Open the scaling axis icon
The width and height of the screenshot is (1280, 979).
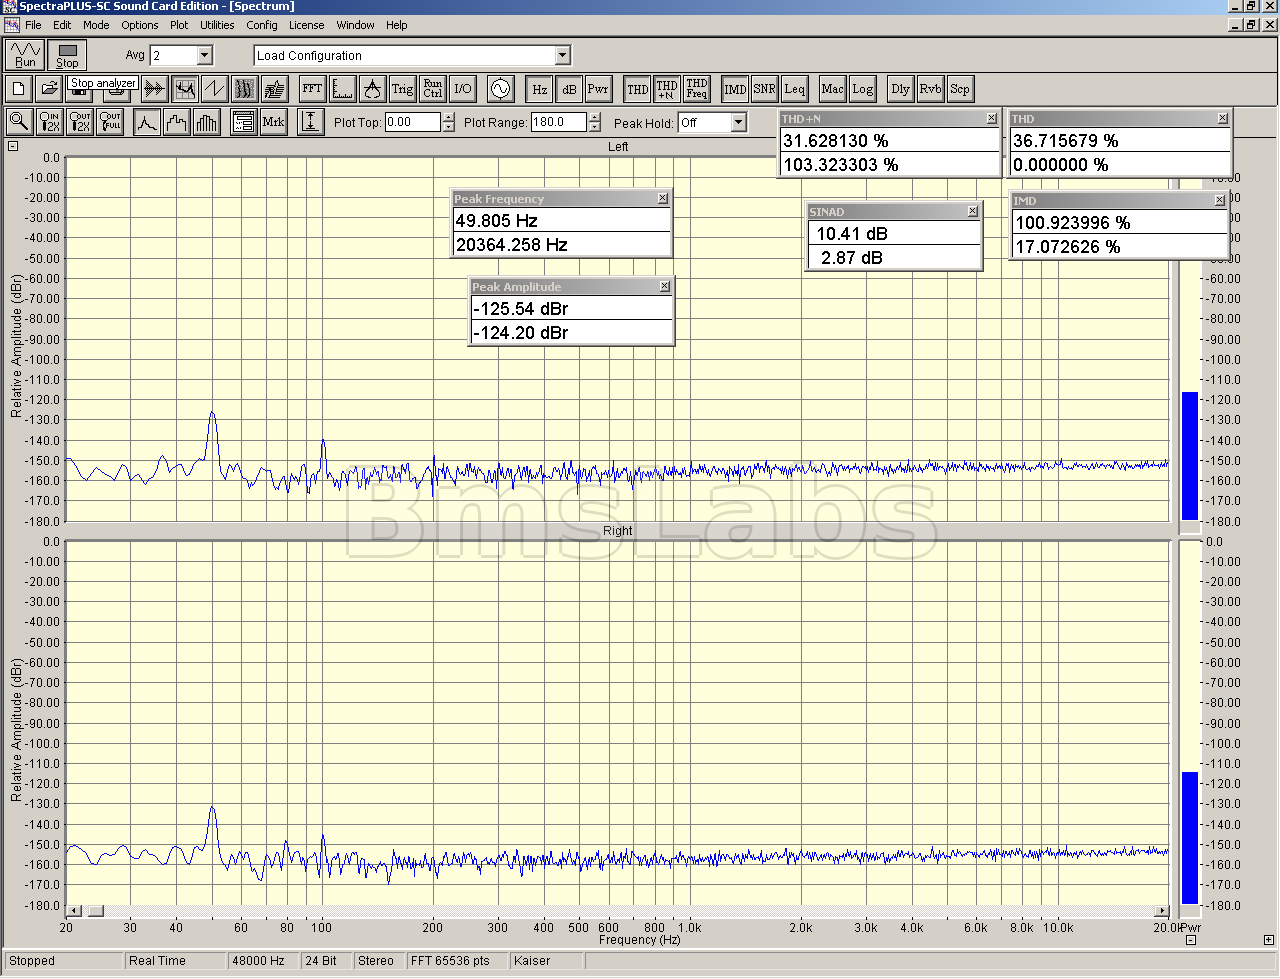[x=342, y=89]
